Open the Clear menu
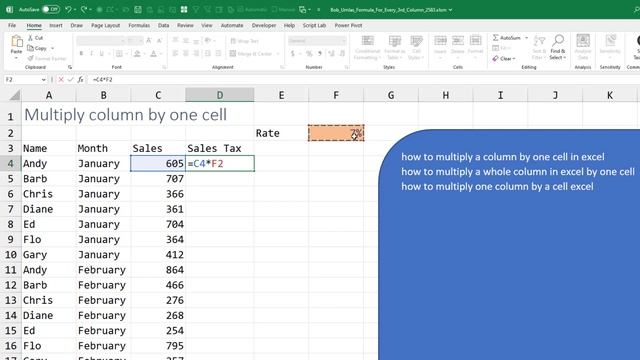 click(x=504, y=58)
